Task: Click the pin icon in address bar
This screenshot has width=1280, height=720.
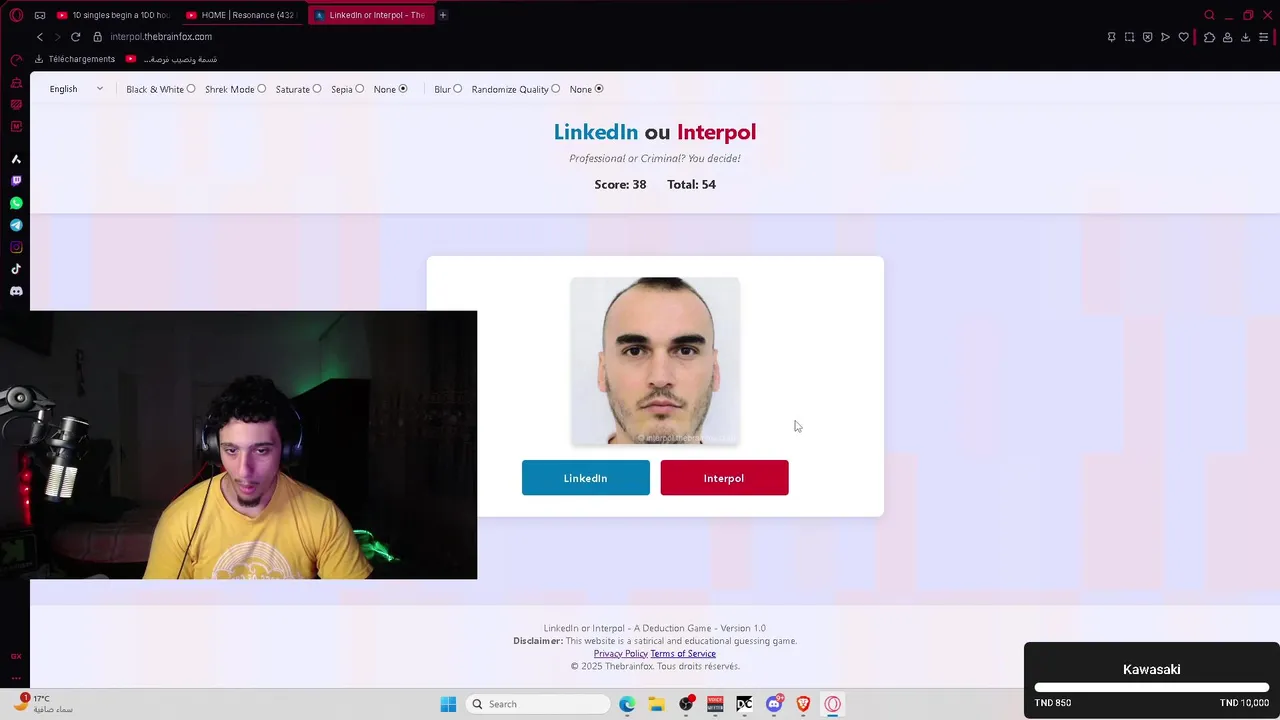Action: click(x=1111, y=37)
